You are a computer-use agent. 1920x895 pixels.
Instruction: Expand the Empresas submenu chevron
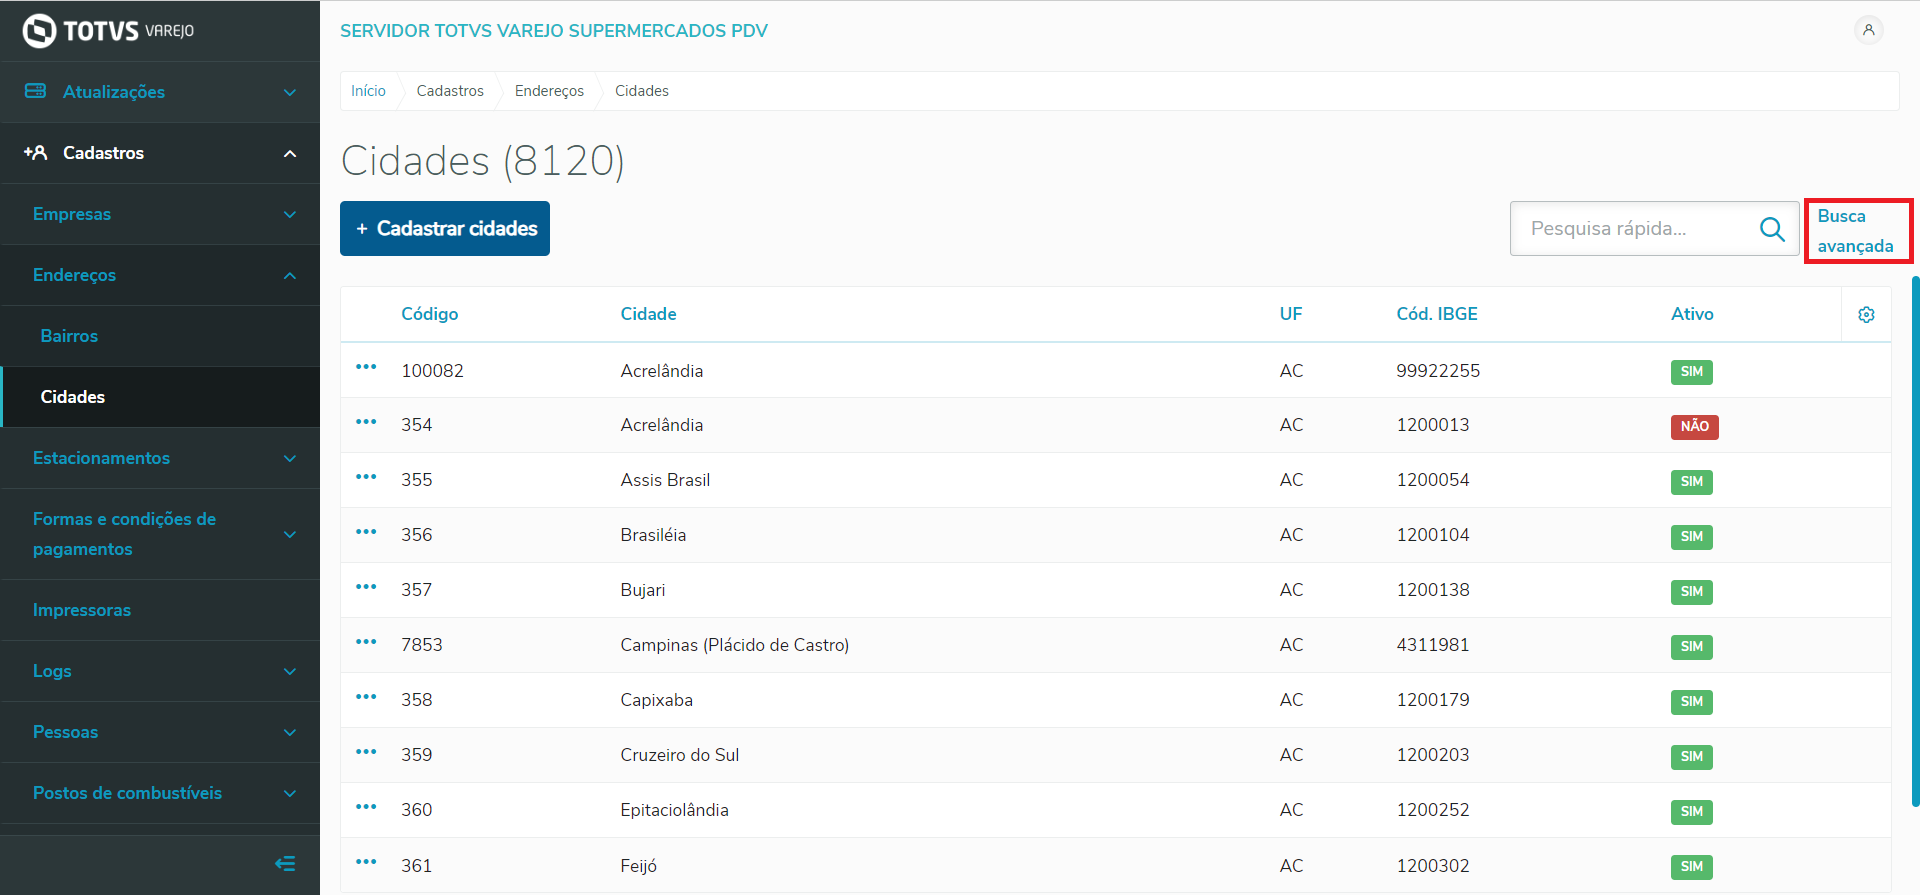tap(290, 215)
